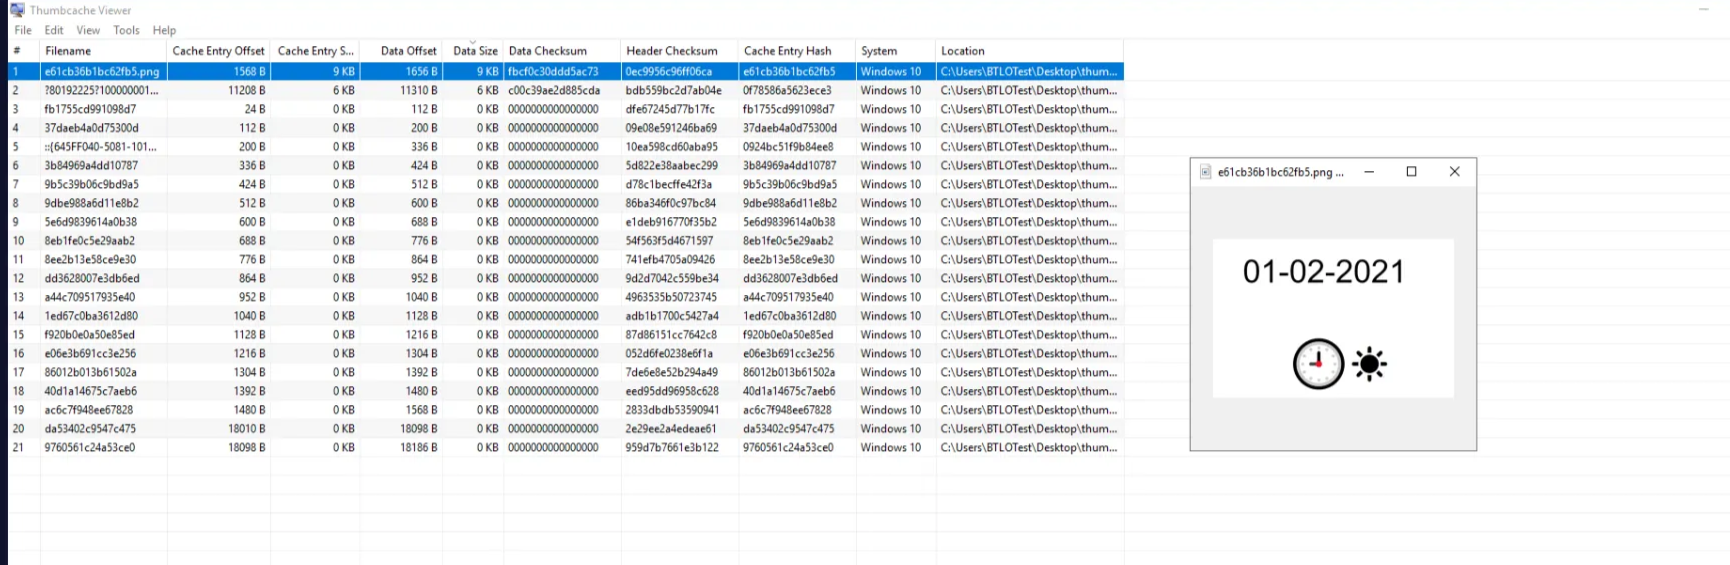Click data checksum c00c39ae2d885cda
Screen dimensions: 1730x565
[x=554, y=90]
